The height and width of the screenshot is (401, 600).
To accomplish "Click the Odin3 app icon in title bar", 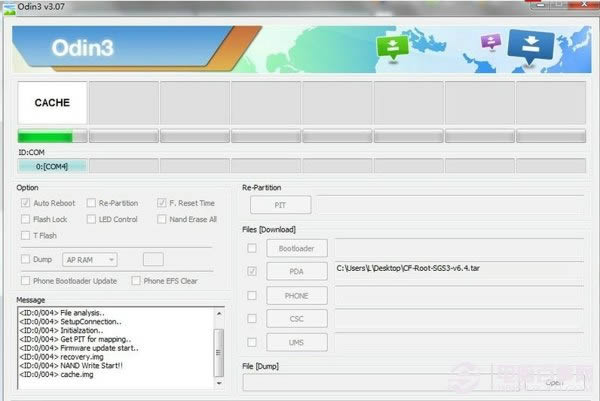I will tap(8, 8).
